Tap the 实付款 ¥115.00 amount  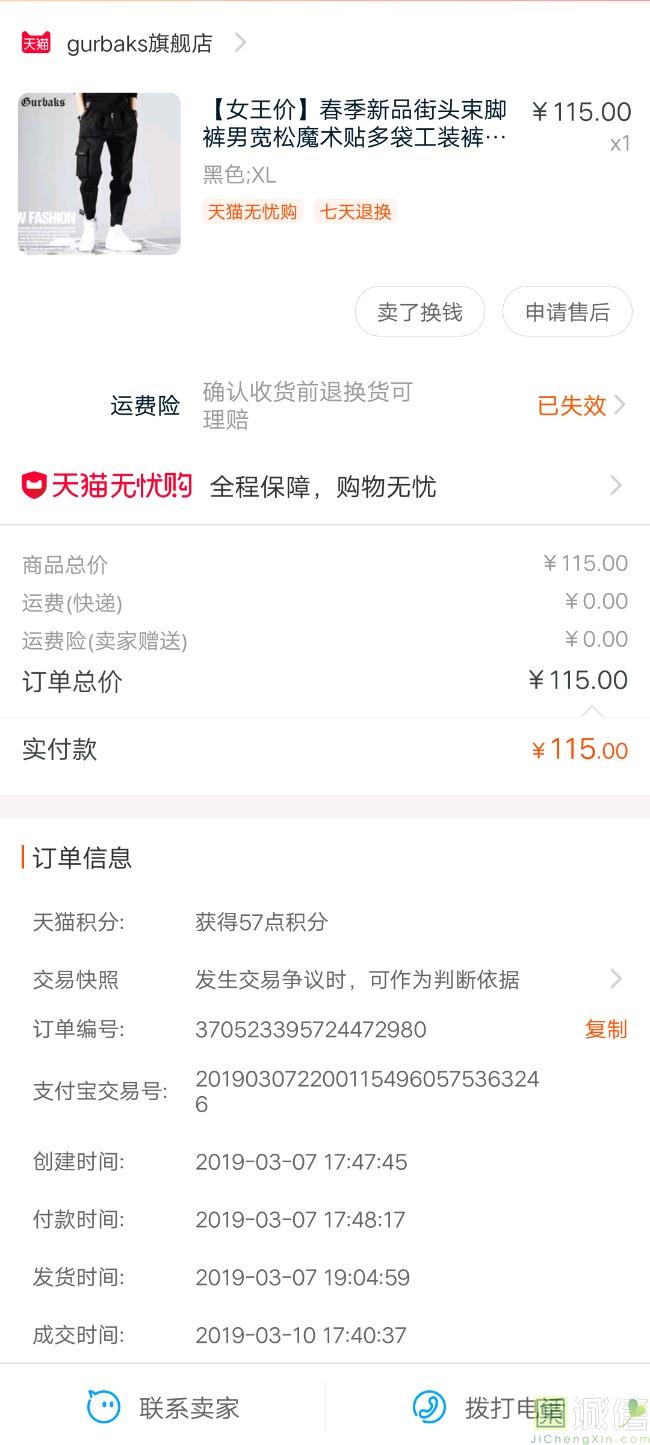580,749
